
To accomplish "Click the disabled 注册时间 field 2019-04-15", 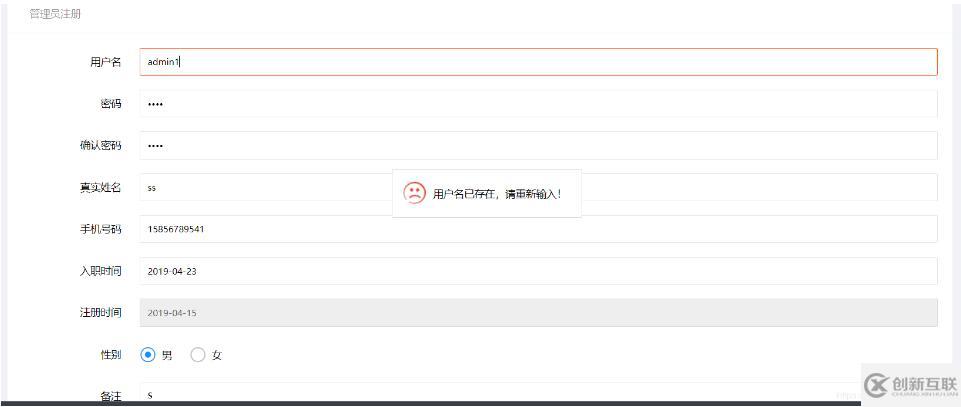I will click(538, 313).
